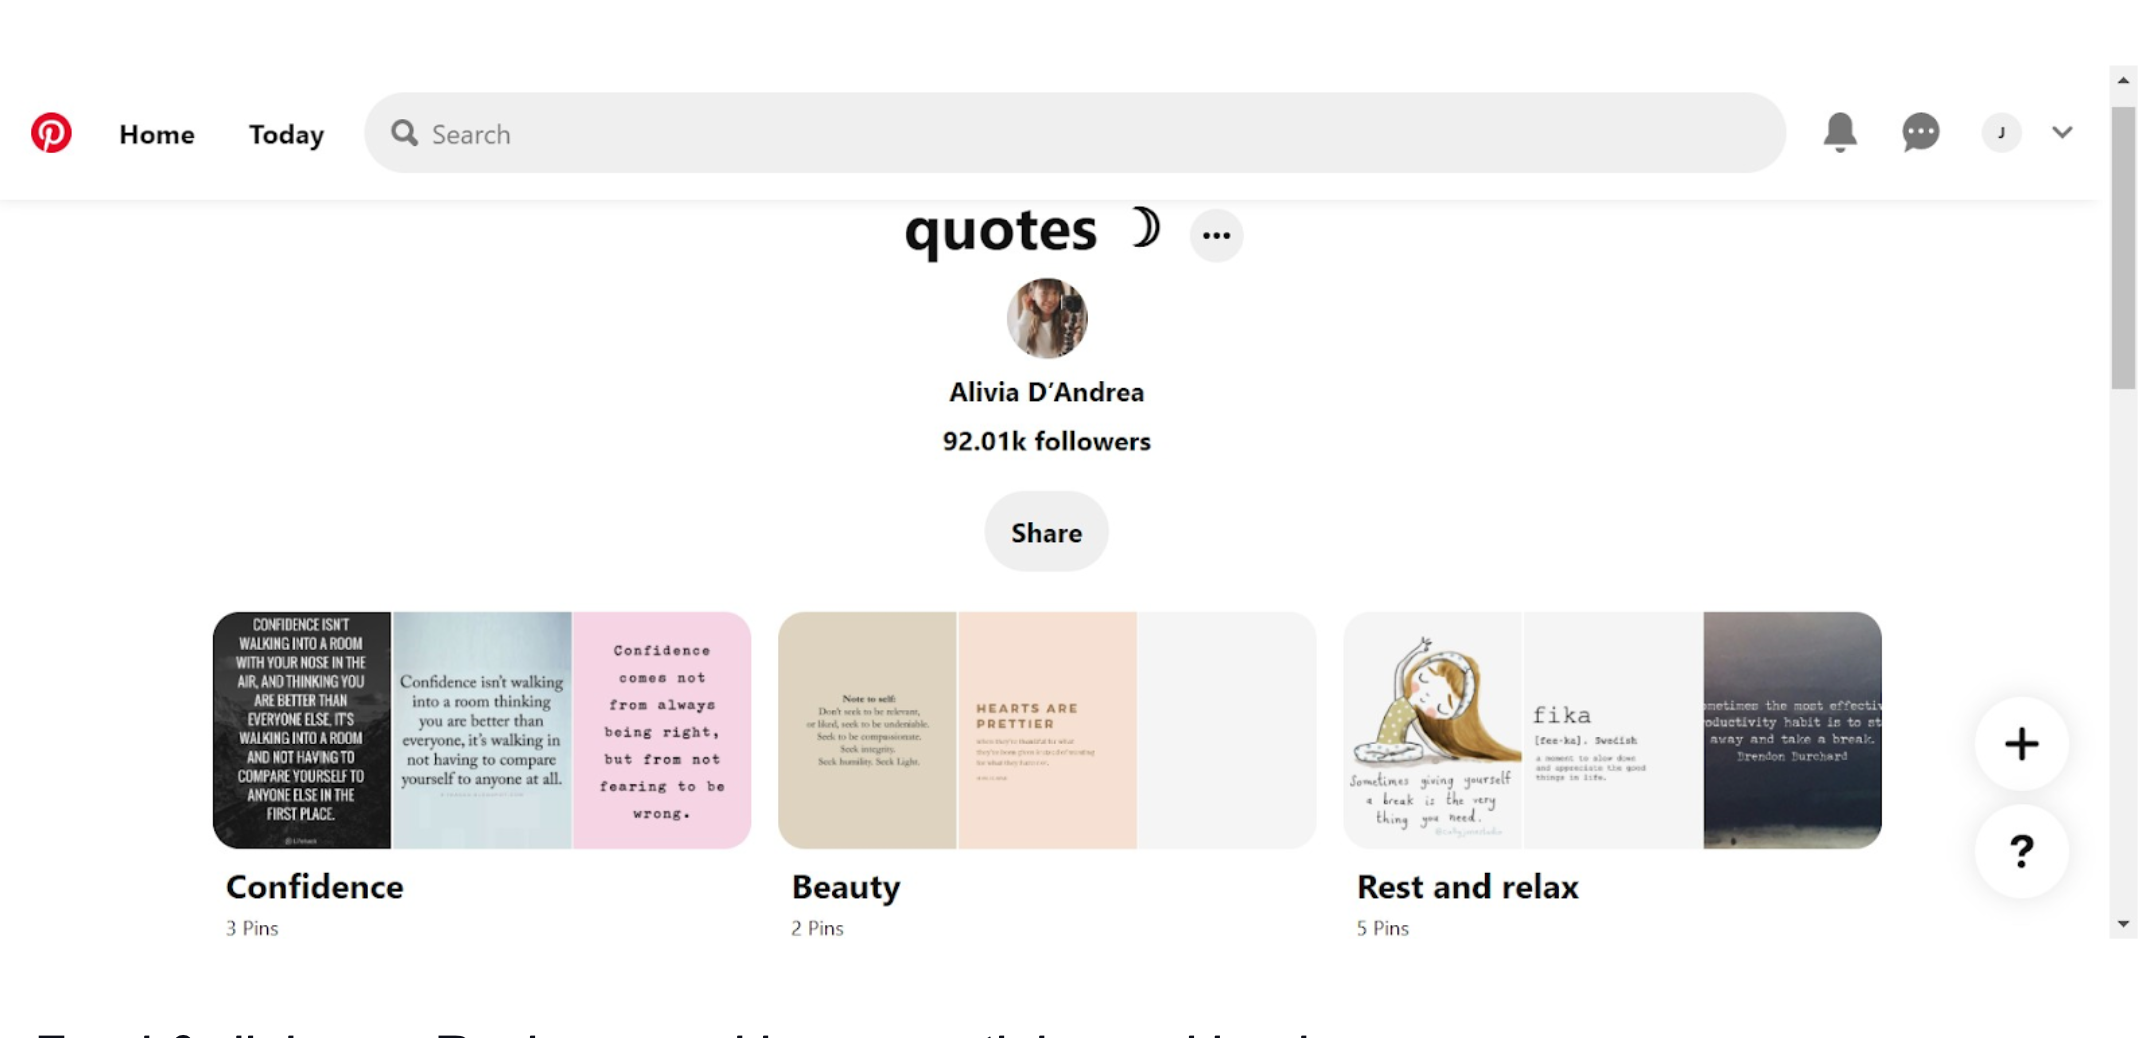Open notifications bell
Image resolution: width=2146 pixels, height=1038 pixels.
tap(1840, 133)
